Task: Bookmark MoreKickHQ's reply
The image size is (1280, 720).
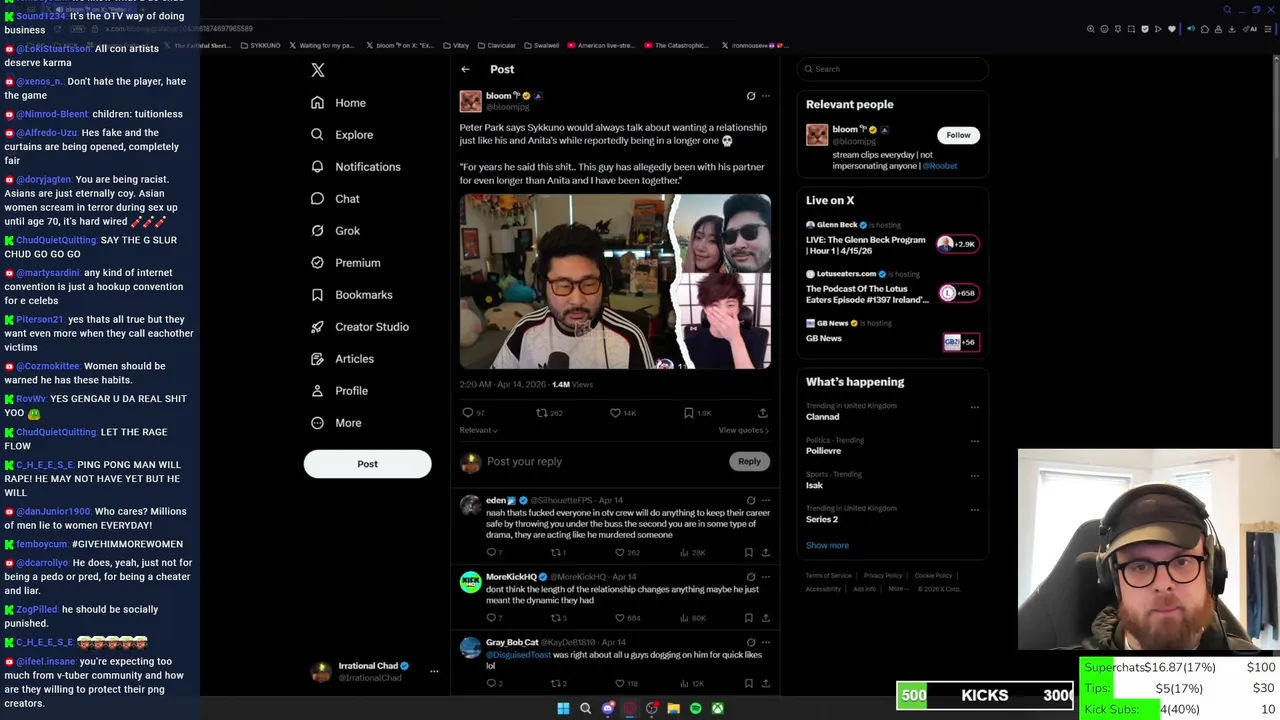Action: click(x=748, y=618)
